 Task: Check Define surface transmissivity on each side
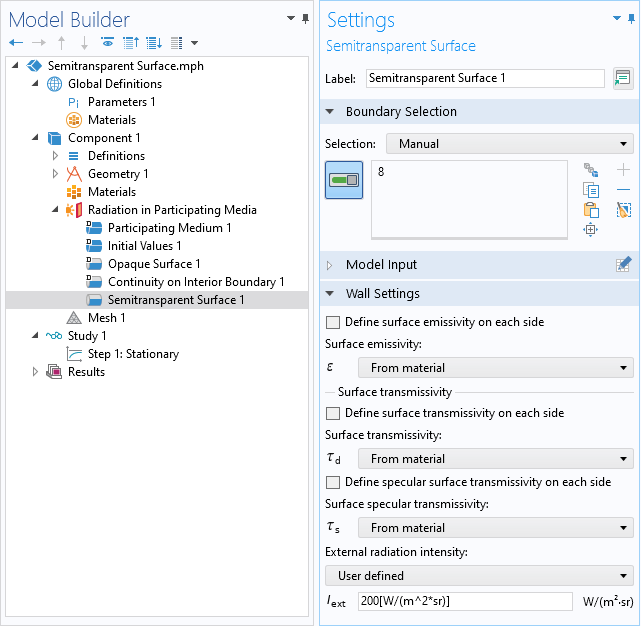(333, 413)
